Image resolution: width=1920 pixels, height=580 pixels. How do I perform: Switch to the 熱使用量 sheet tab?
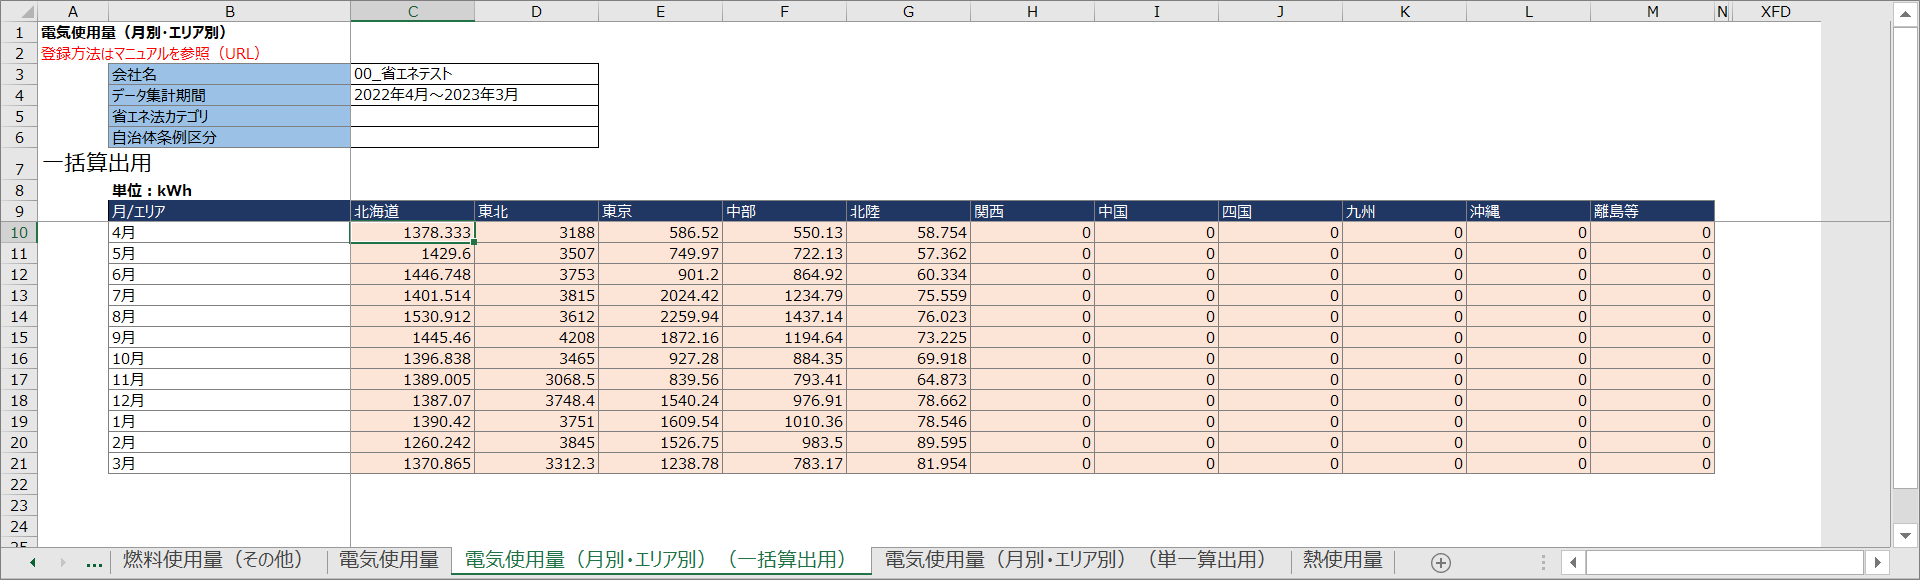[x=1342, y=560]
